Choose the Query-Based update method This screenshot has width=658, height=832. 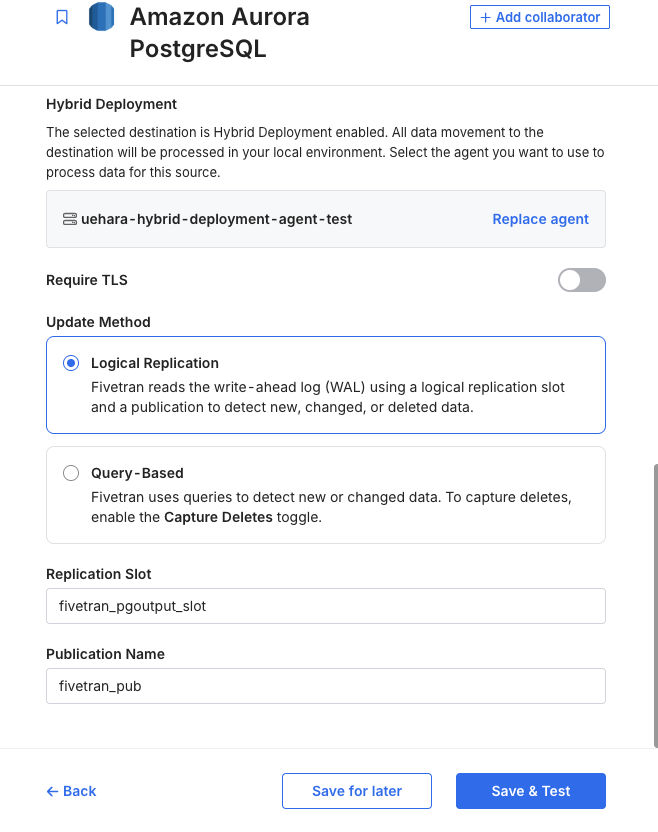71,473
